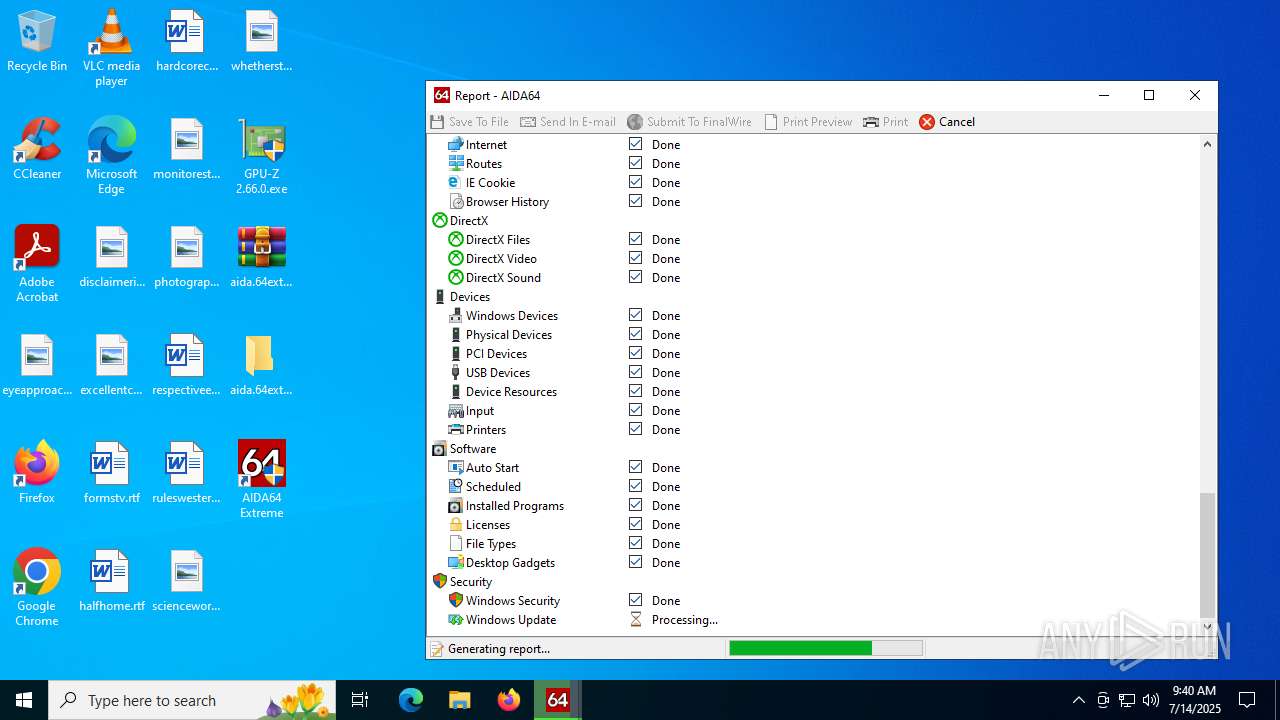Click Submit To FinalWire toolbar button
This screenshot has height=720, width=1280.
point(690,122)
